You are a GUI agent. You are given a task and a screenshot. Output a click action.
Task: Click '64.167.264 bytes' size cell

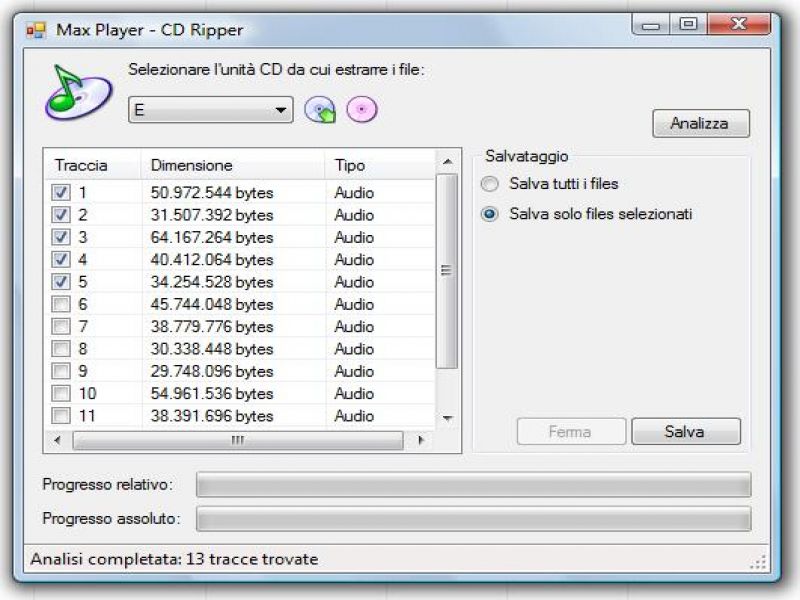coord(212,238)
